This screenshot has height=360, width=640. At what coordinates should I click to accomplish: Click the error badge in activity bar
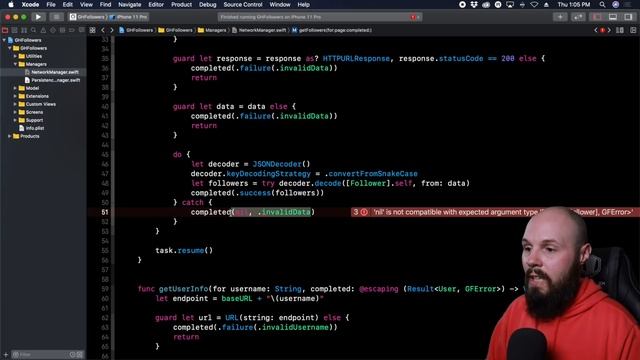[x=414, y=17]
